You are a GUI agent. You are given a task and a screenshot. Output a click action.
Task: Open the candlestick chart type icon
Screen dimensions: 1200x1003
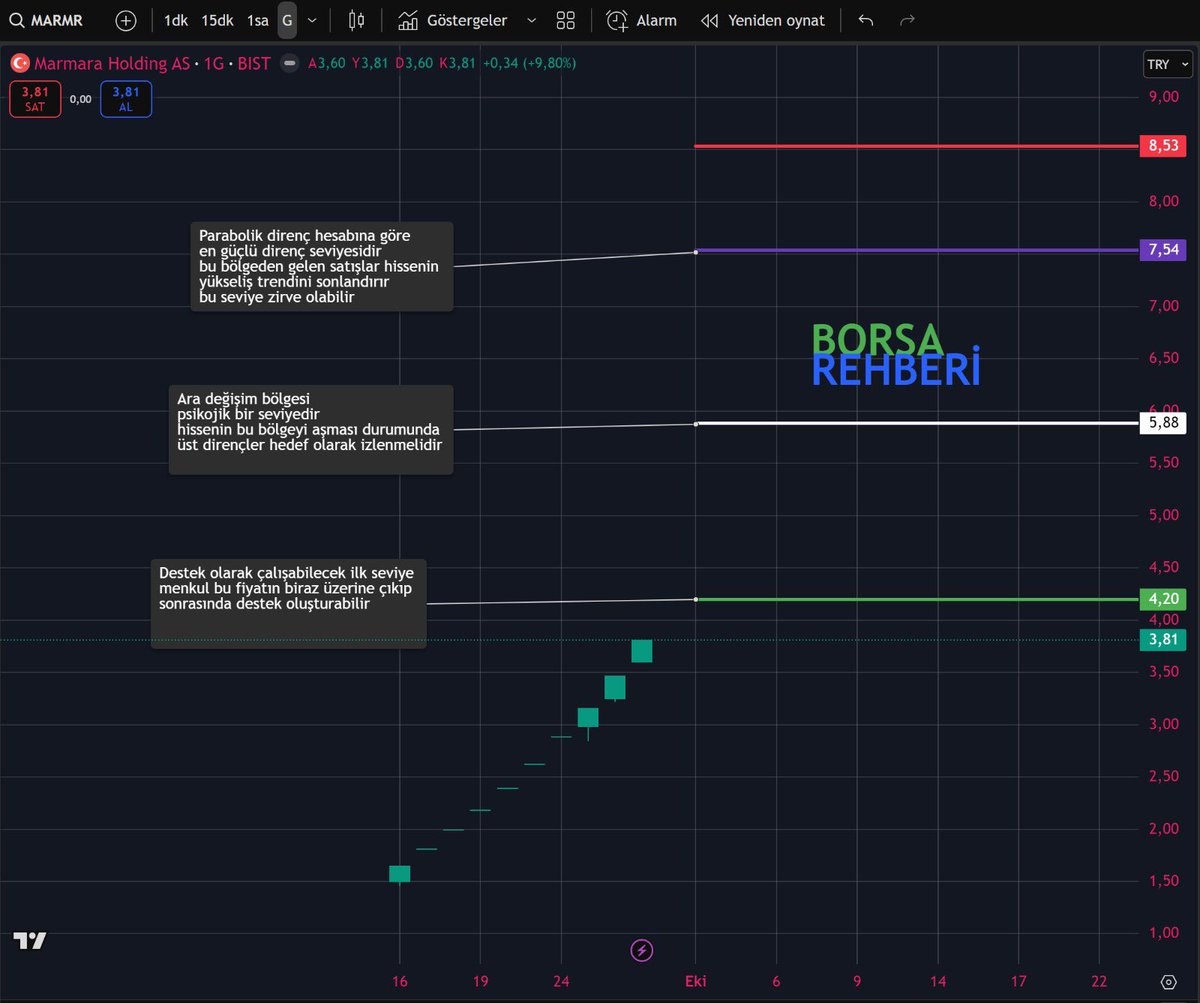(357, 20)
